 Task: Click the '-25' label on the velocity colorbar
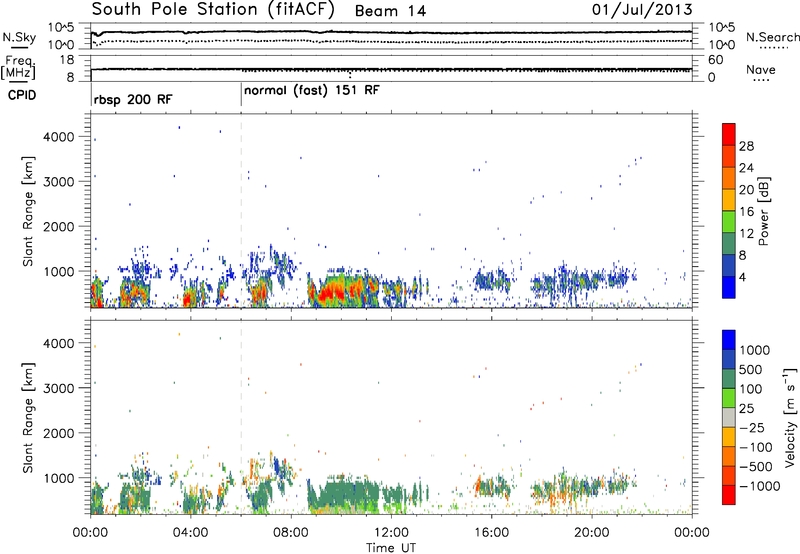tap(752, 428)
